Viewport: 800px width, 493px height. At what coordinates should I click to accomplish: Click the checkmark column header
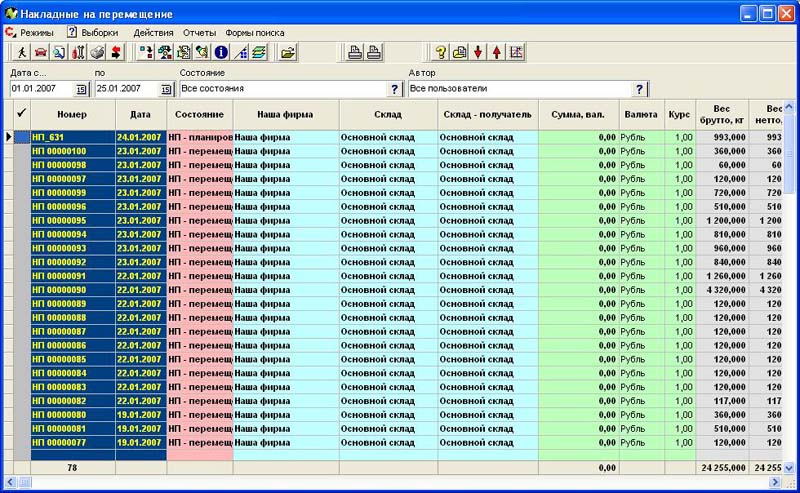(x=21, y=114)
